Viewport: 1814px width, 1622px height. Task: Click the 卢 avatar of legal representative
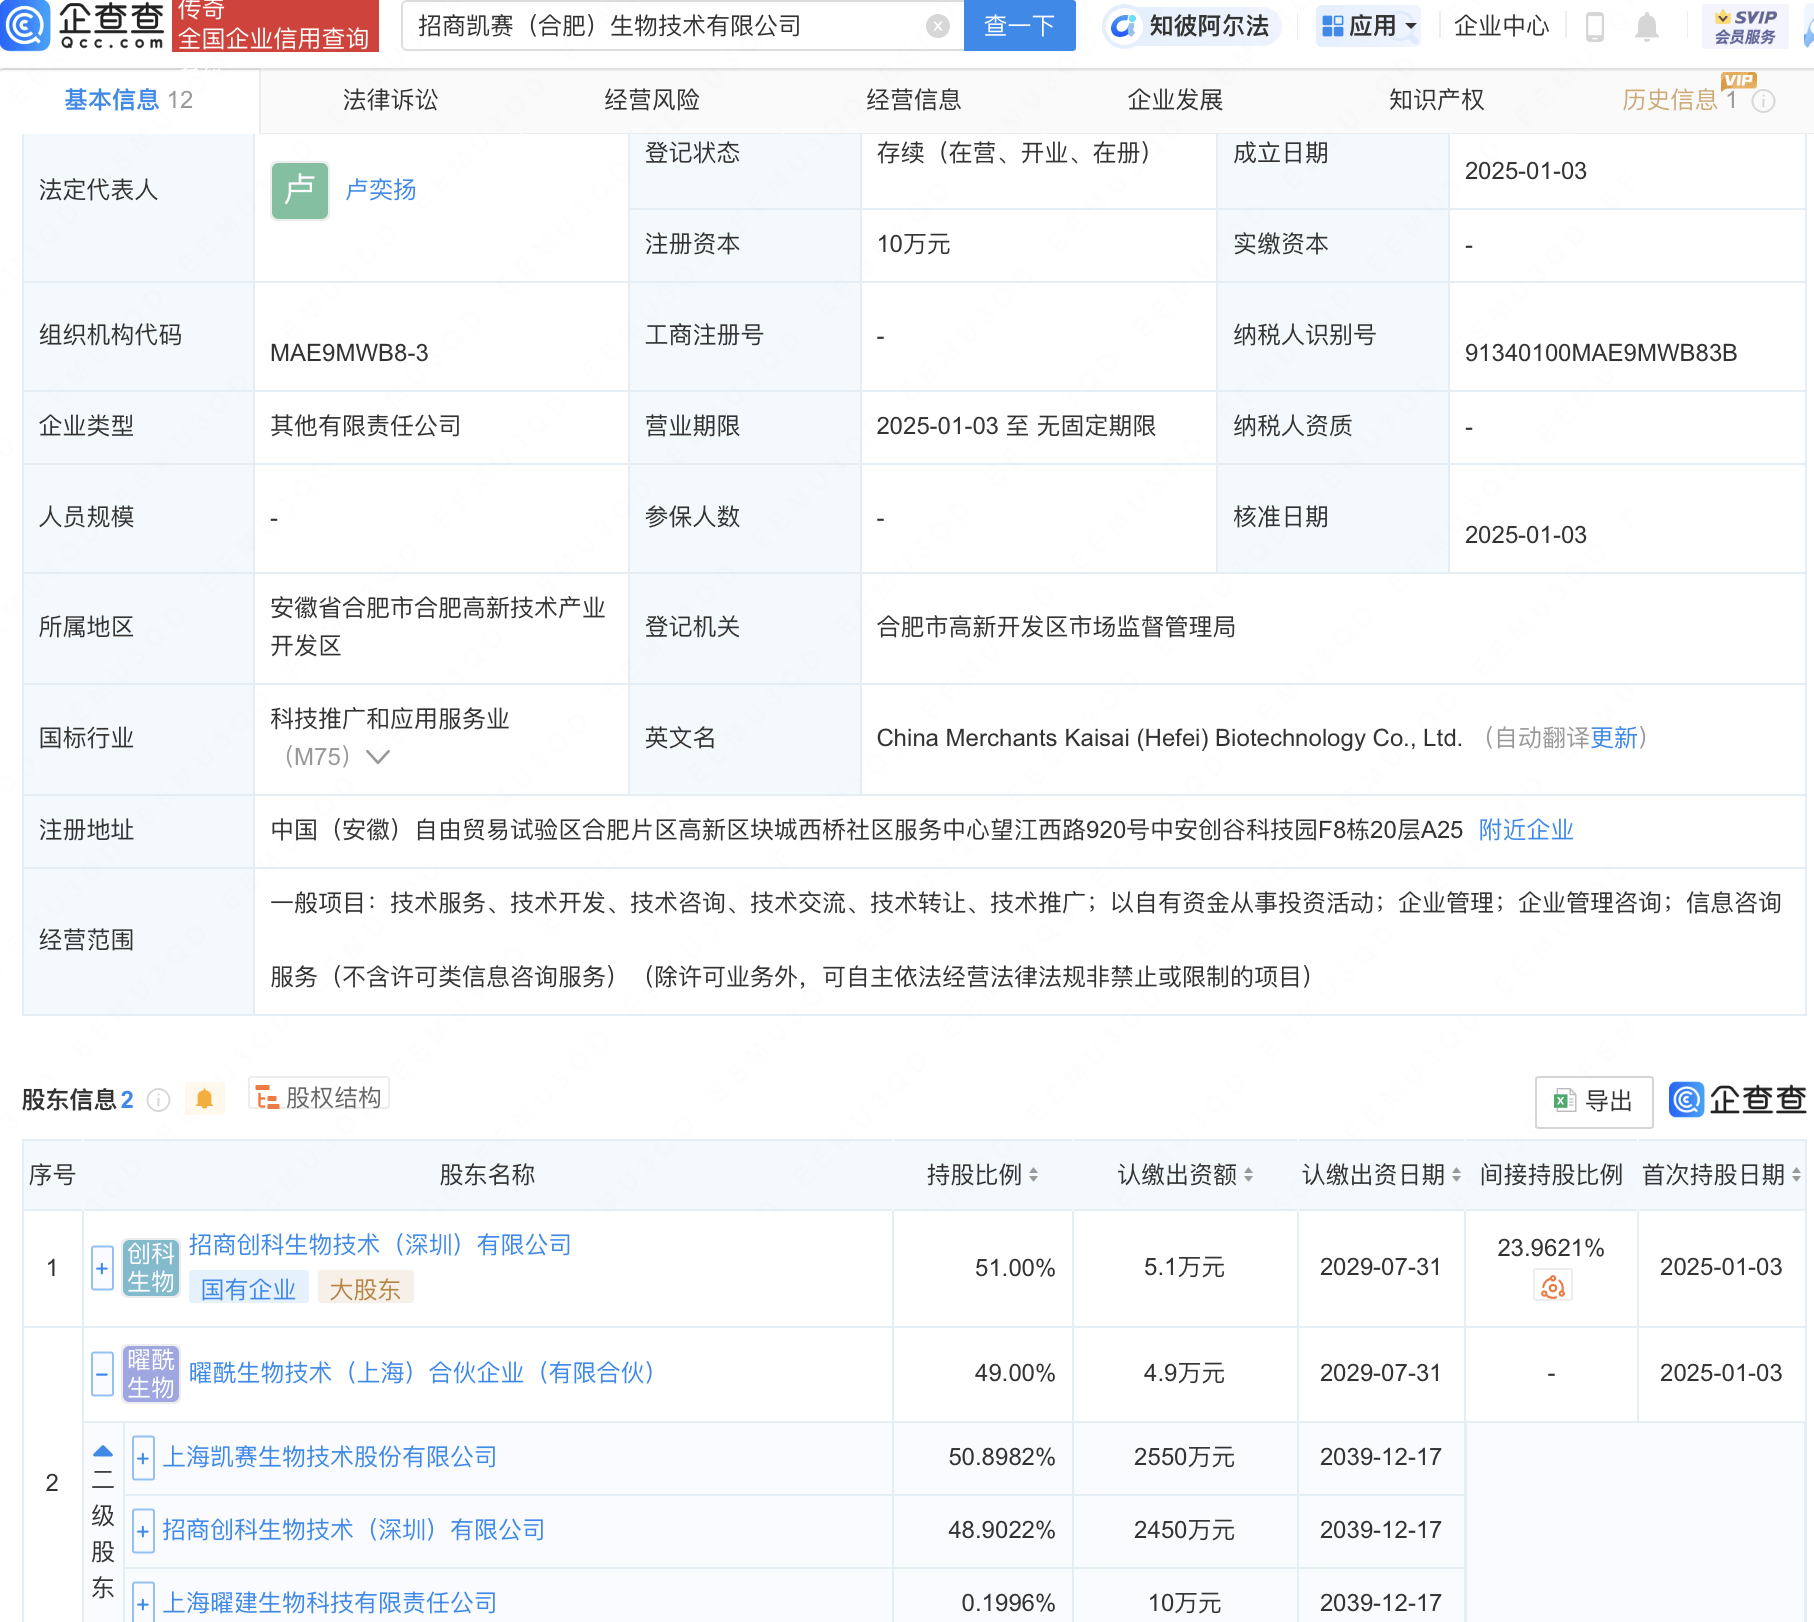coord(299,190)
